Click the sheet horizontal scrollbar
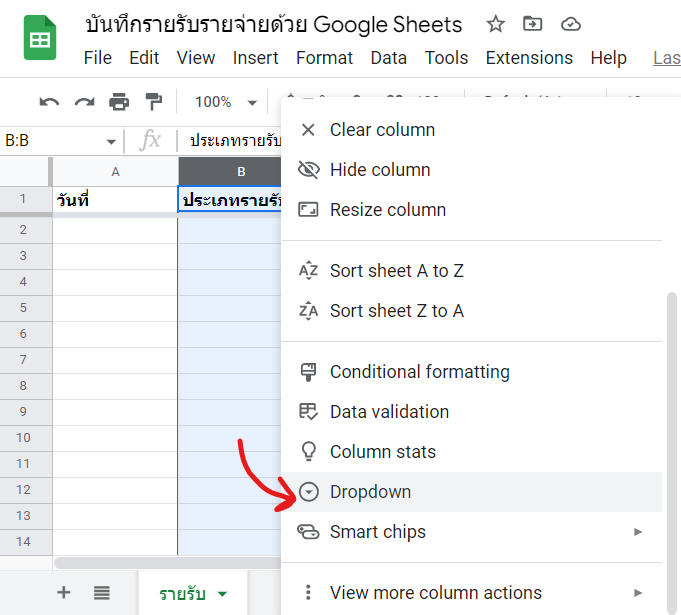Image resolution: width=681 pixels, height=615 pixels. 167,563
